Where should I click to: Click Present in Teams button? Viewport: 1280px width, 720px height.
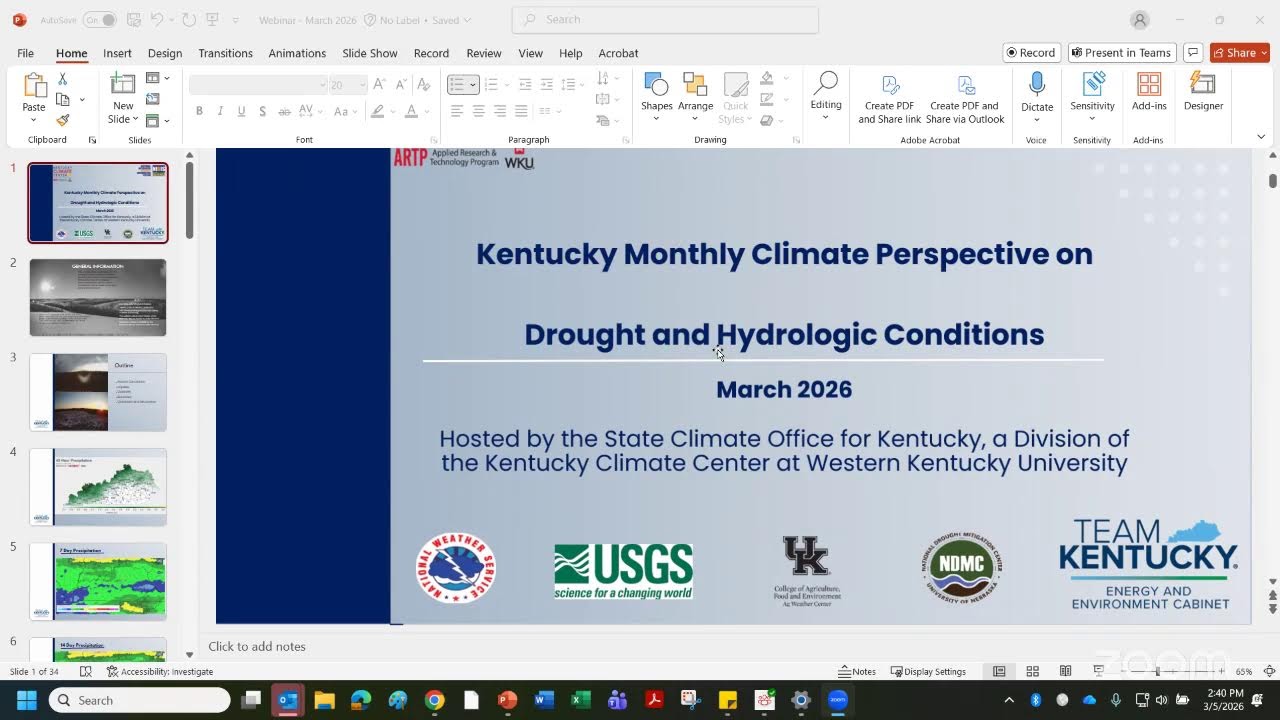(1120, 53)
